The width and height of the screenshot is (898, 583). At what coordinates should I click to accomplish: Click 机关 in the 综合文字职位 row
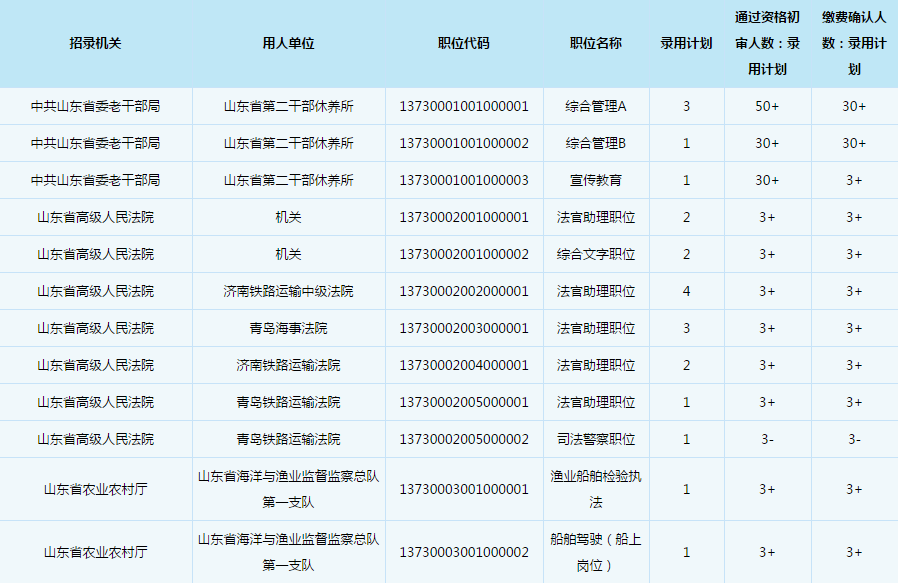tap(289, 254)
